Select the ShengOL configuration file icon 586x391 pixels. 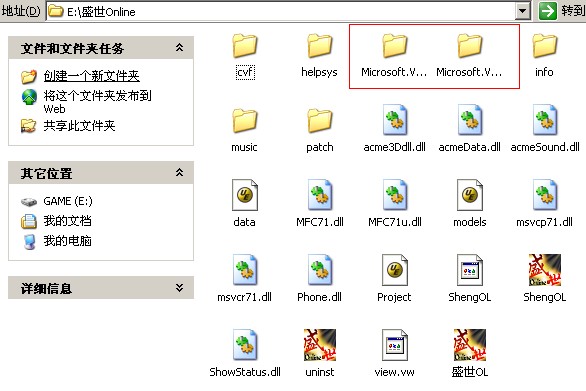(470, 270)
